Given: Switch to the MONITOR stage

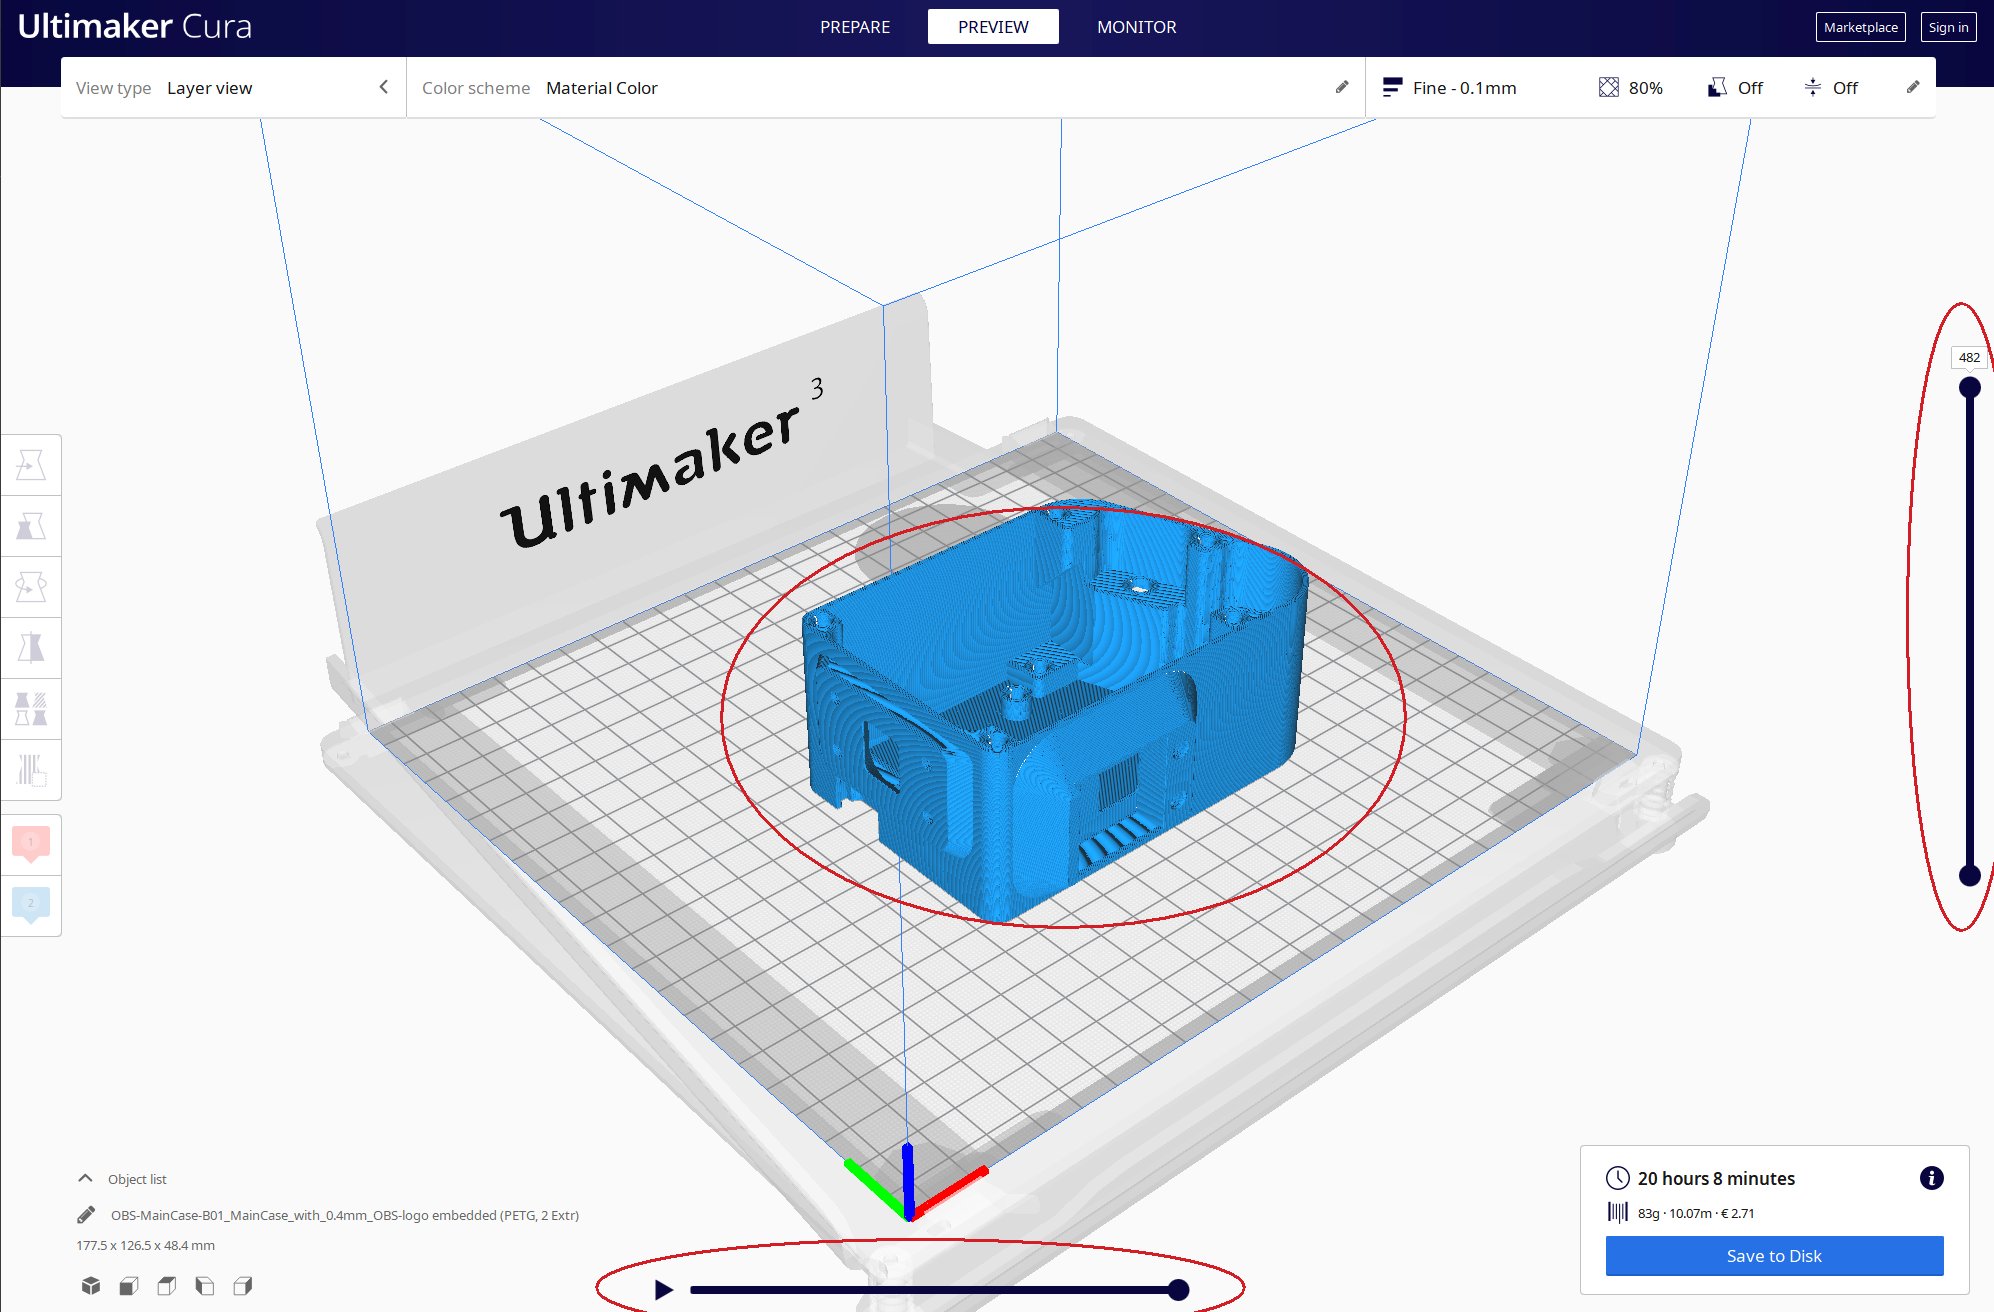Looking at the screenshot, I should 1136,27.
